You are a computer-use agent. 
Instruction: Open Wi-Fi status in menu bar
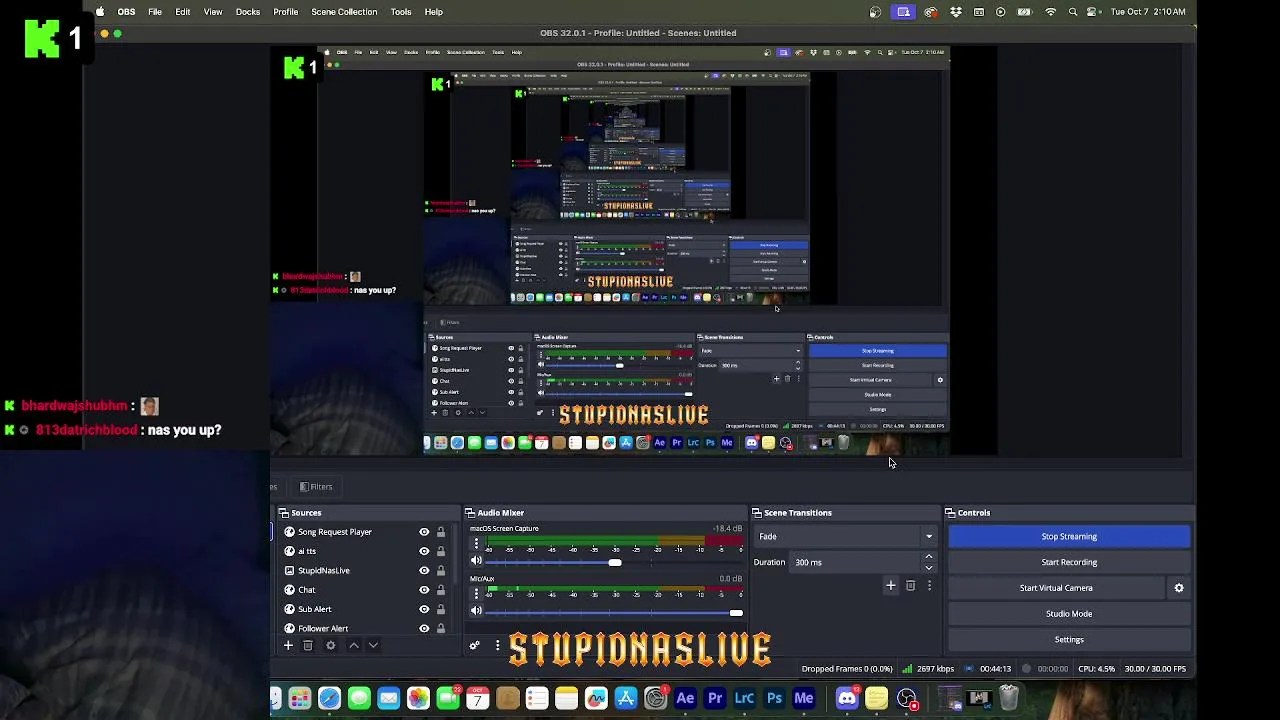pyautogui.click(x=1050, y=12)
